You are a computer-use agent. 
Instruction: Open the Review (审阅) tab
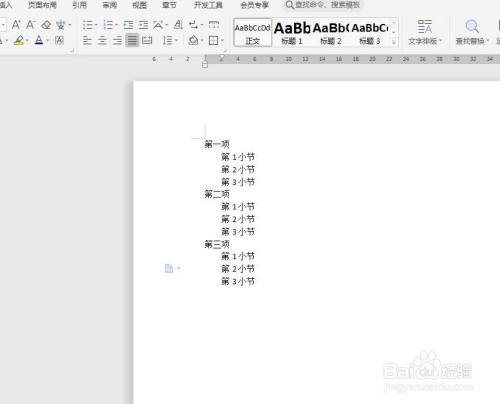109,5
